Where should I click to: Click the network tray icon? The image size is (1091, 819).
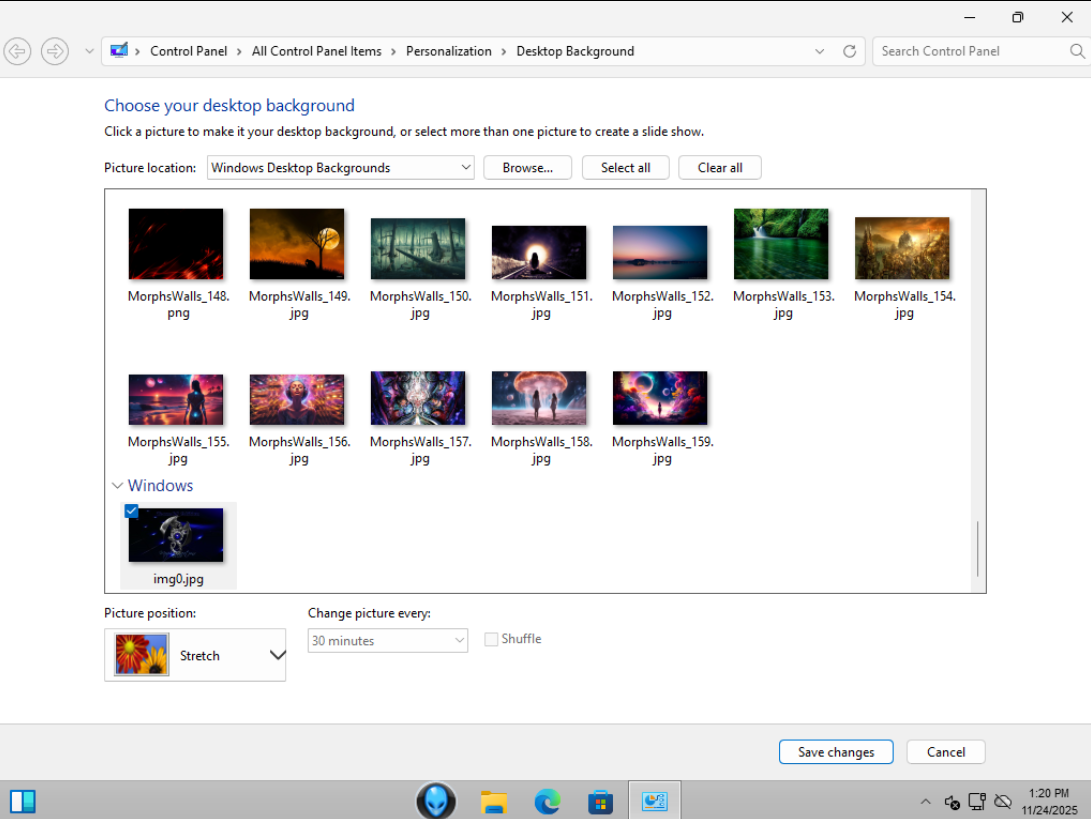click(977, 802)
